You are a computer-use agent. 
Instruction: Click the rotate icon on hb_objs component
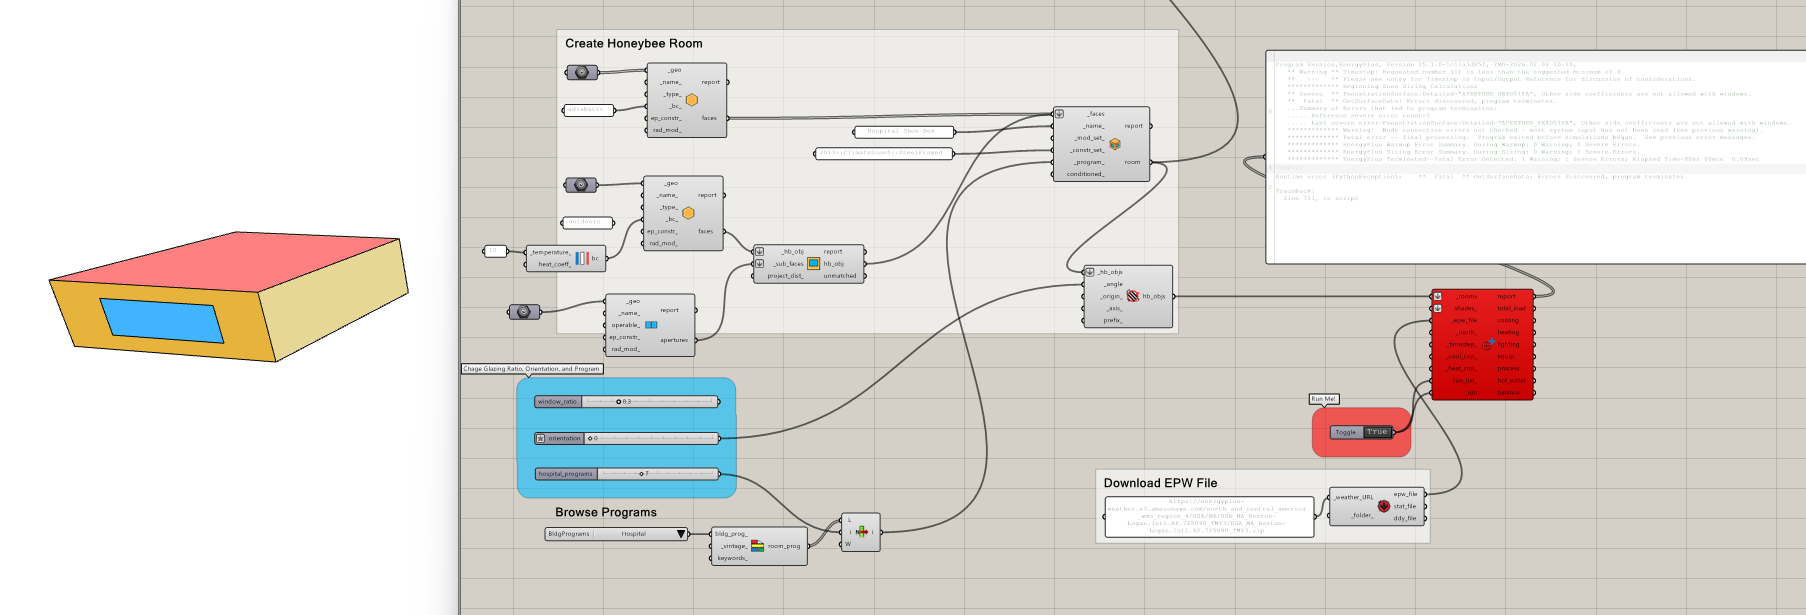point(1133,296)
